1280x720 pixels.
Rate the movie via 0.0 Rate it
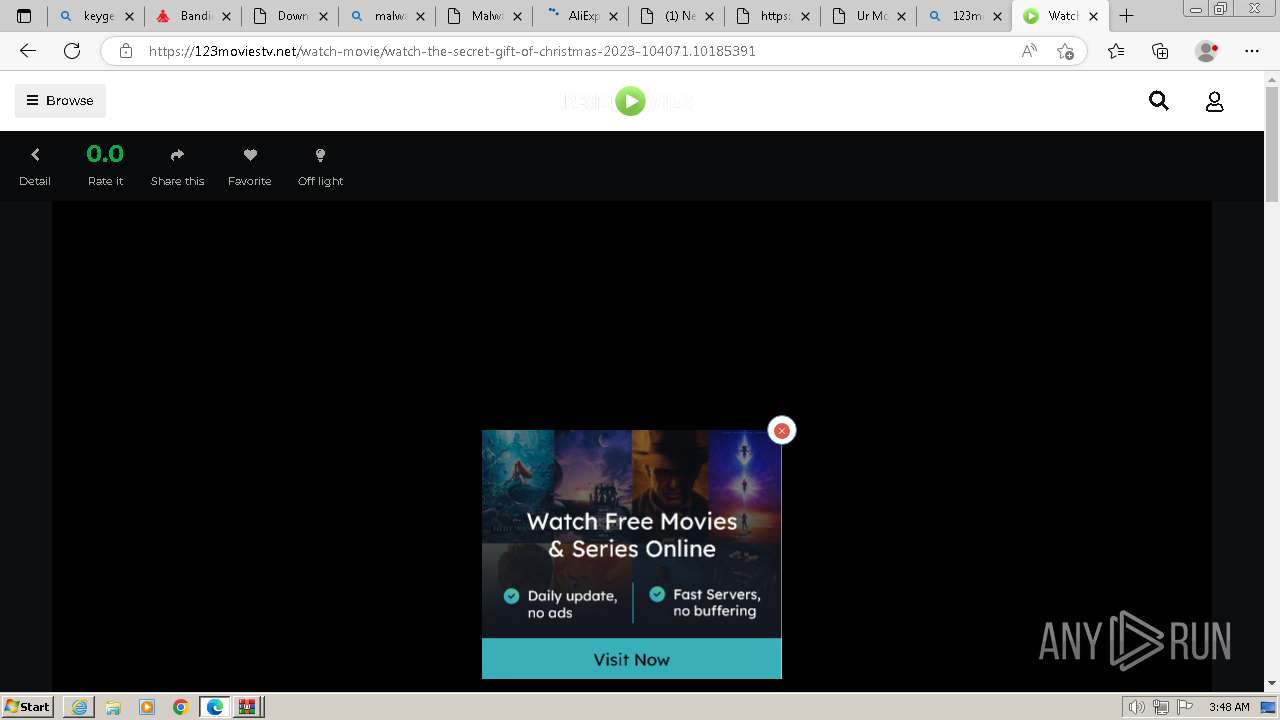(x=105, y=165)
